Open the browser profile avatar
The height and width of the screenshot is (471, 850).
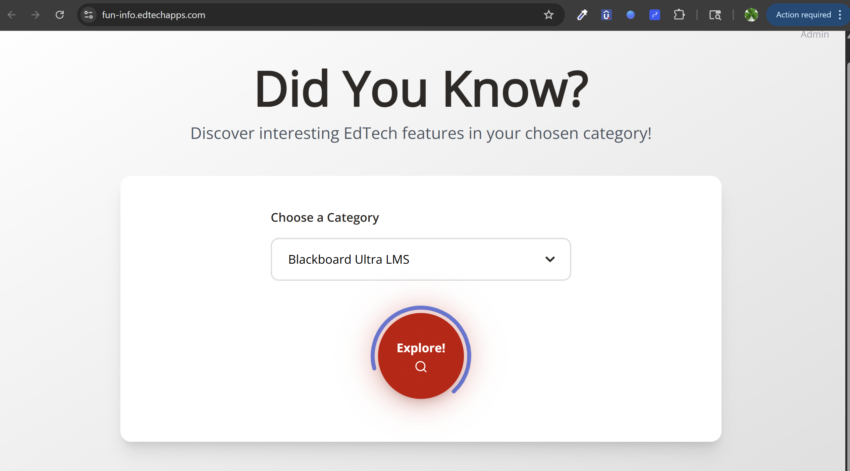tap(751, 15)
